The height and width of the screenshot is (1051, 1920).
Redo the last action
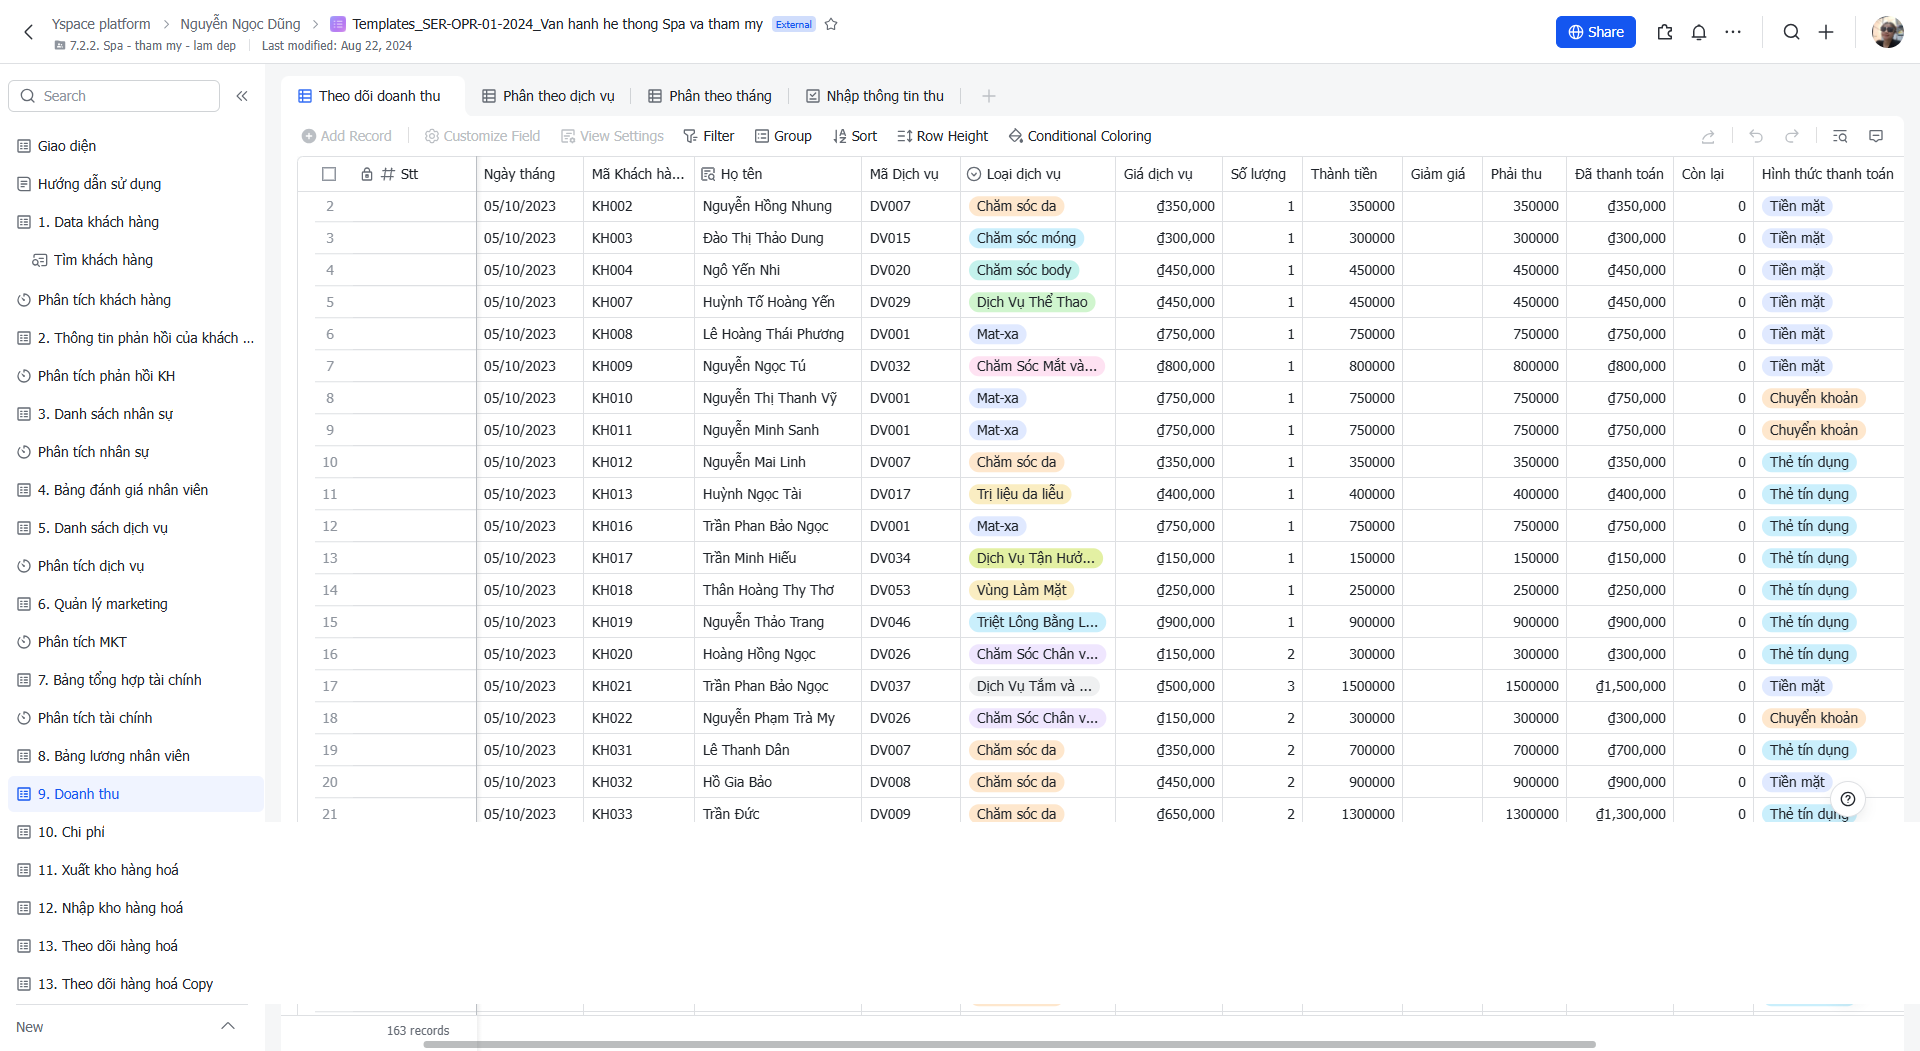pos(1792,136)
